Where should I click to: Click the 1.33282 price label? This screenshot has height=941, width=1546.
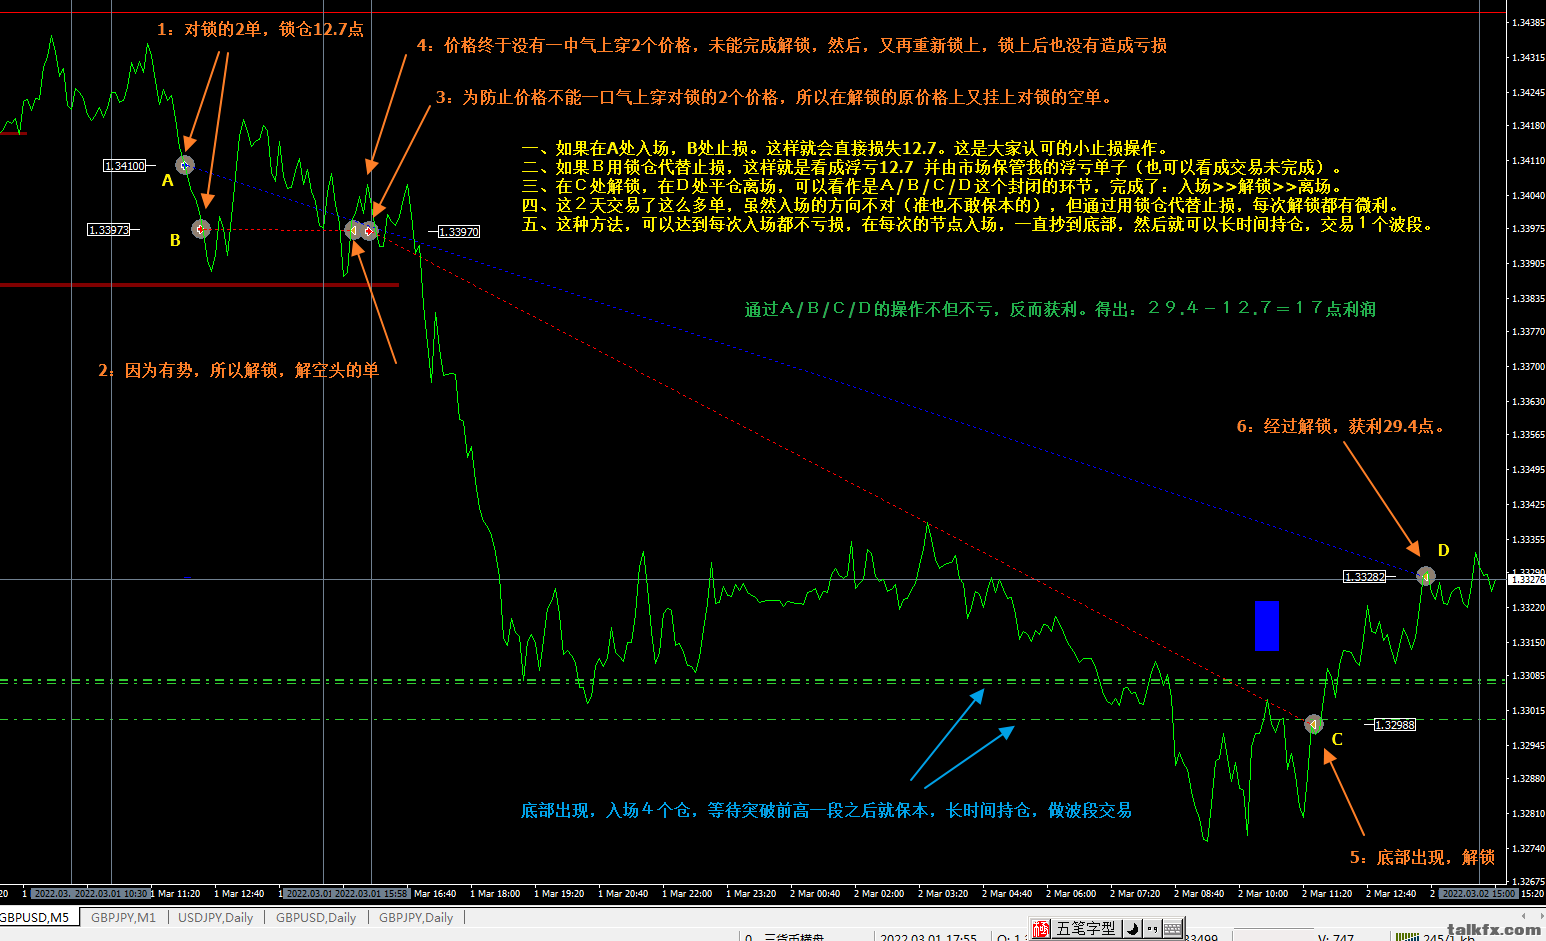click(1365, 577)
